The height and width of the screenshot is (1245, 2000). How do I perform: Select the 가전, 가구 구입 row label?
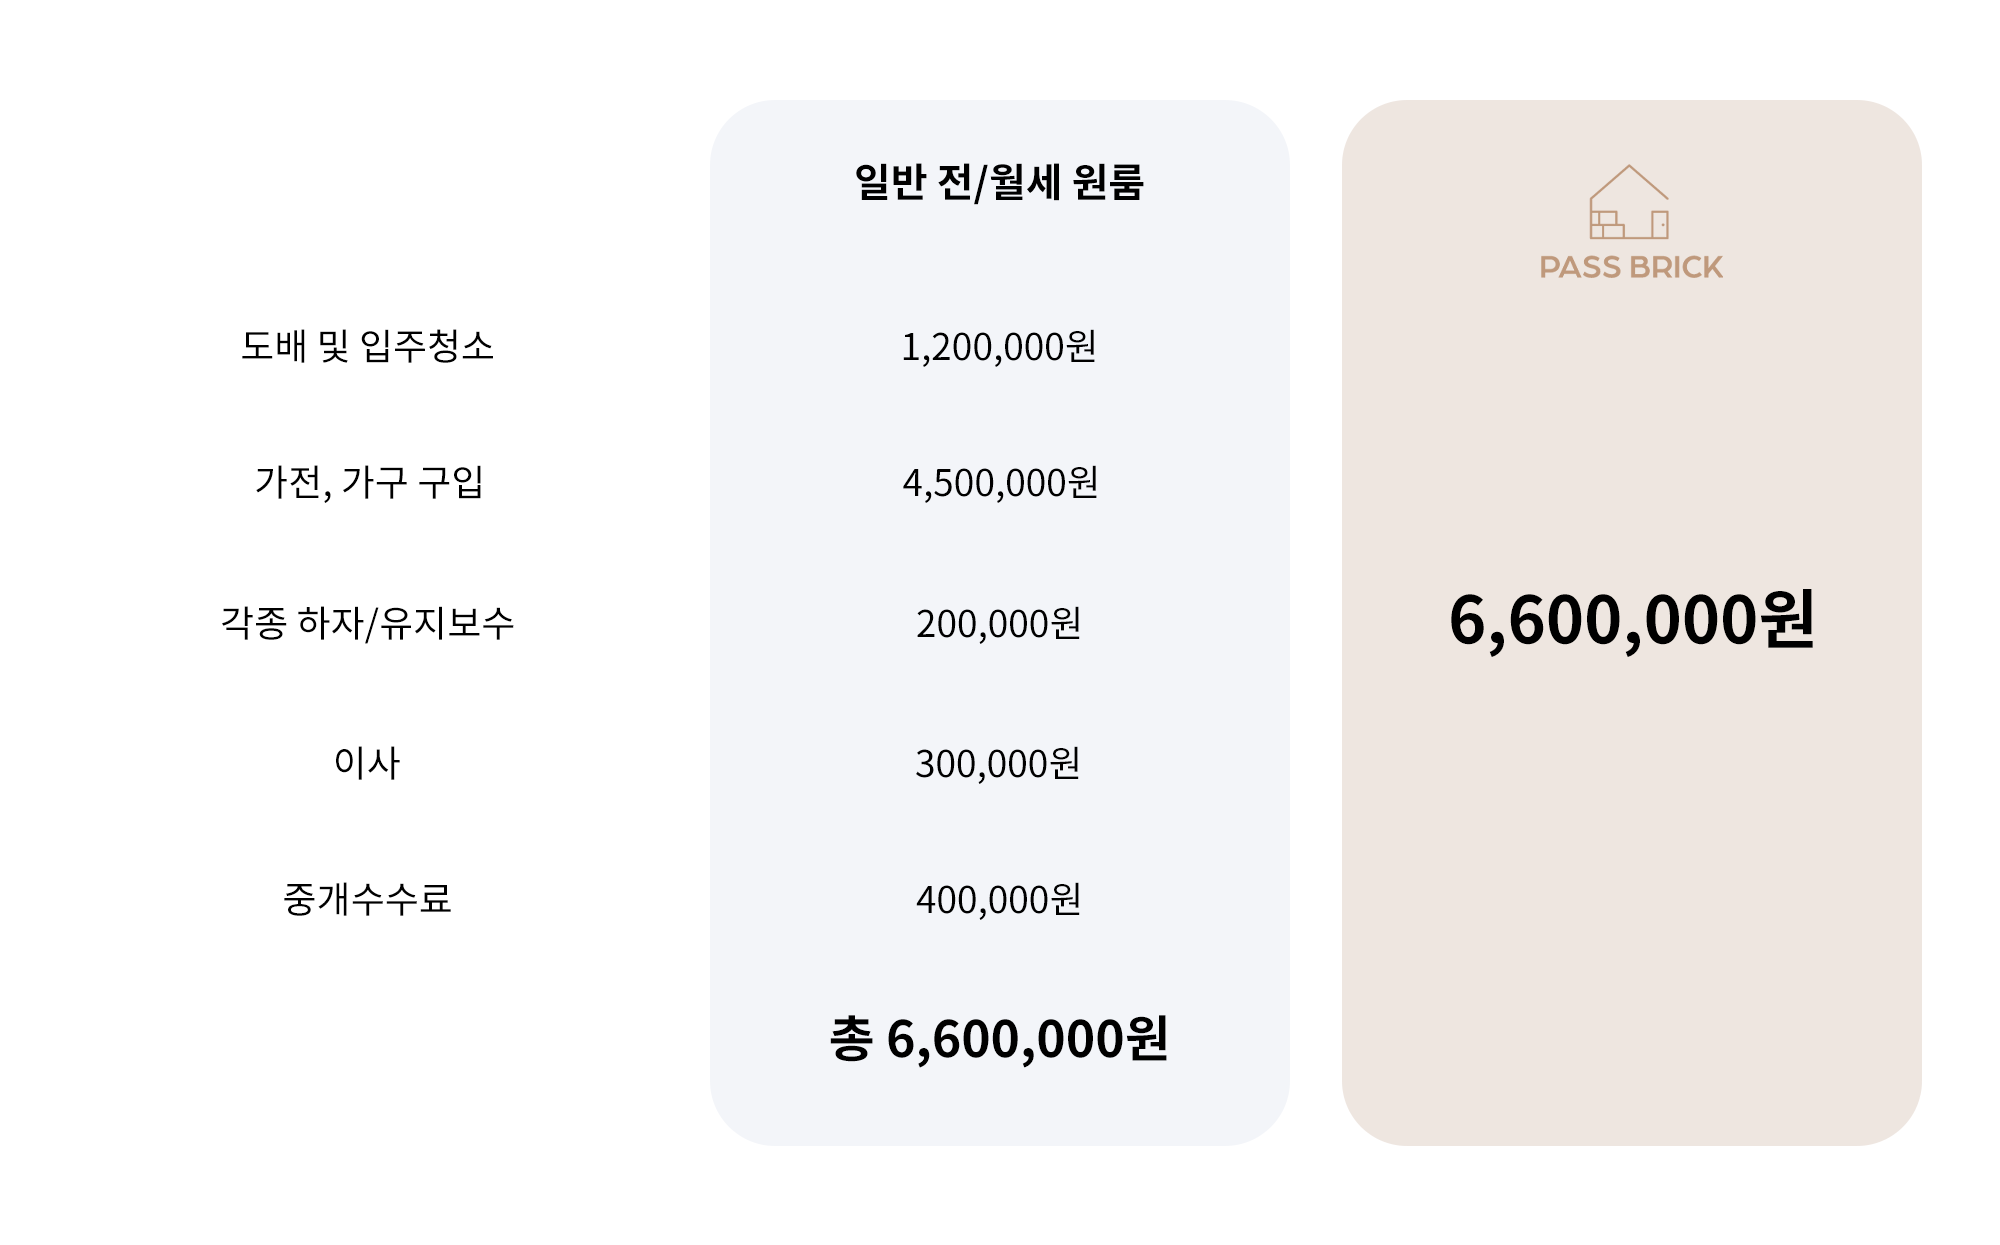369,482
